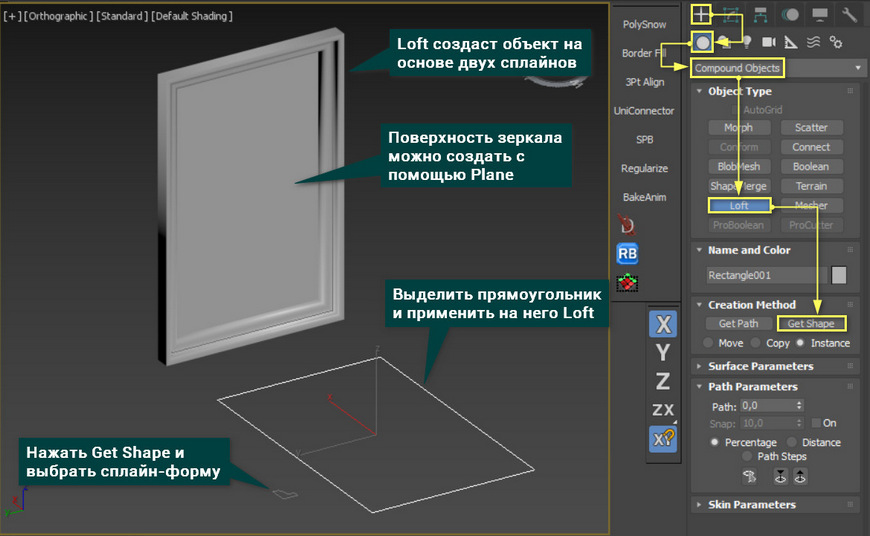Click the red checkered mesh icon

coord(628,283)
